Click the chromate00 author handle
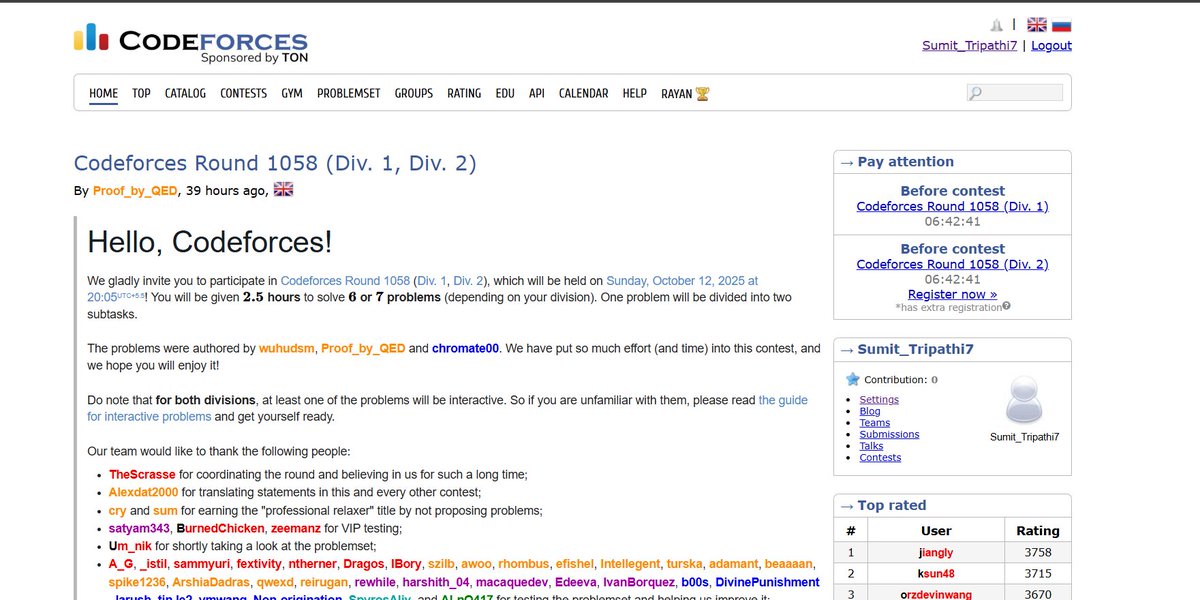 click(x=465, y=349)
